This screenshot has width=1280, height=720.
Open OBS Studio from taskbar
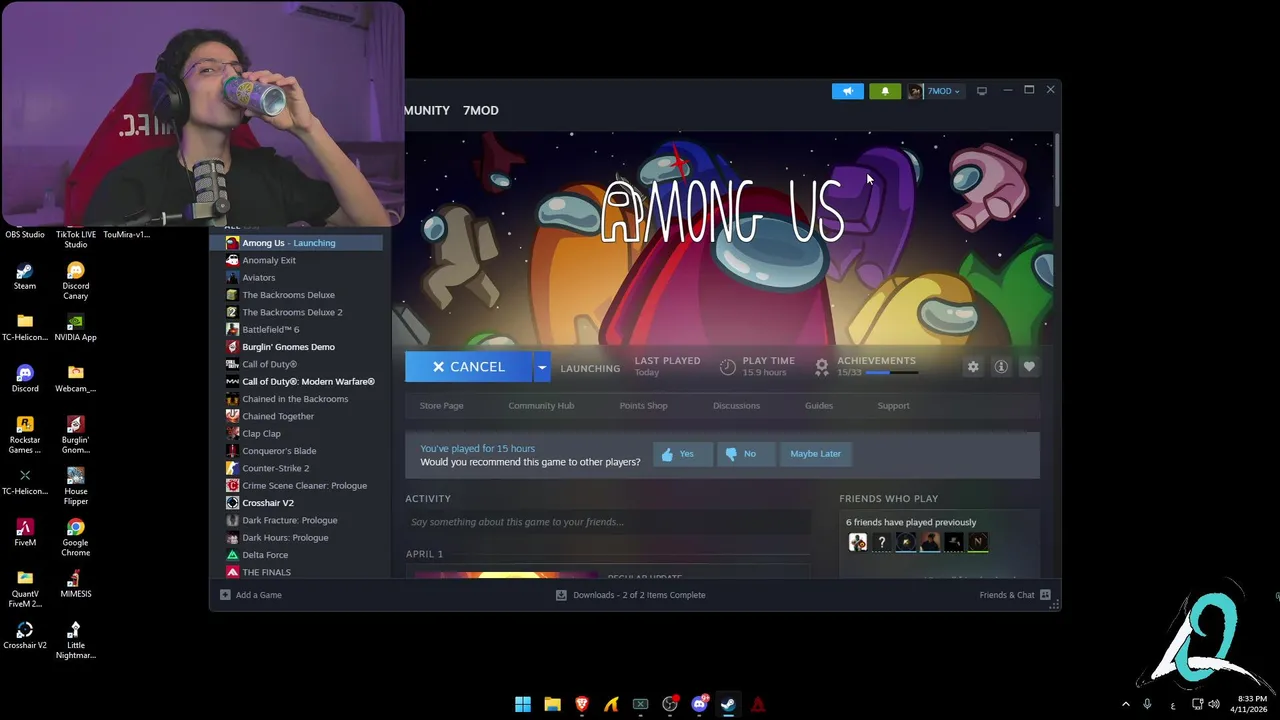click(x=670, y=704)
